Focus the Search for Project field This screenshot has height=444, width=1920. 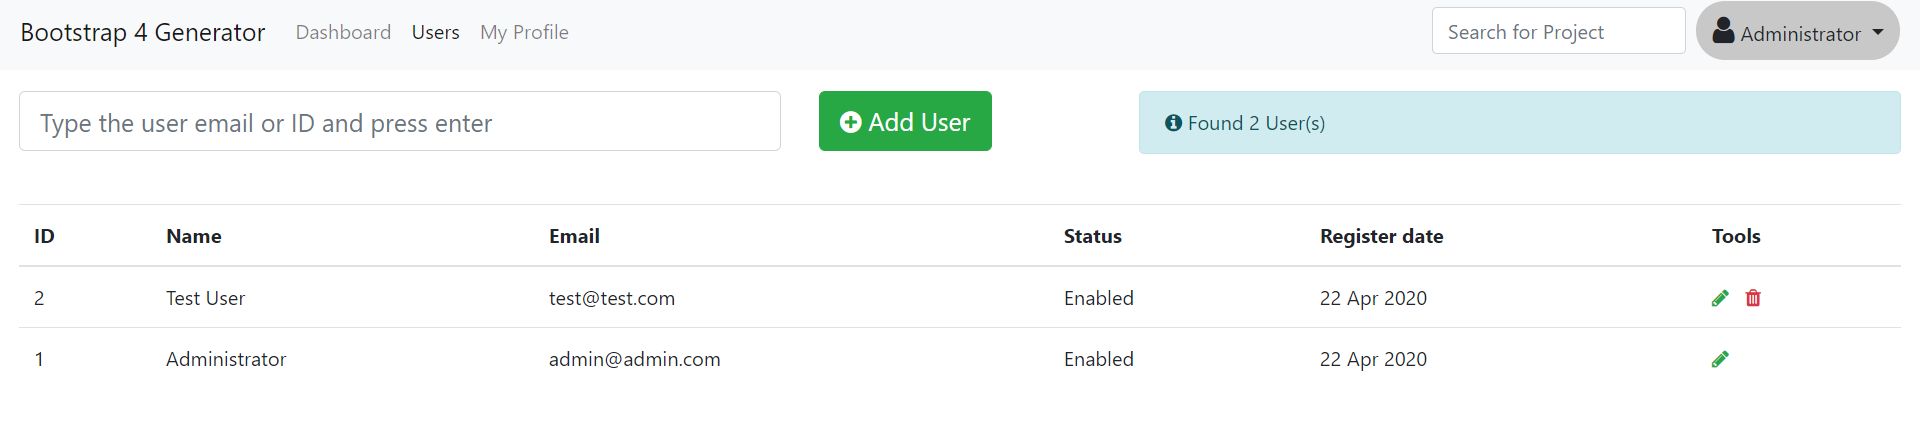pos(1557,32)
